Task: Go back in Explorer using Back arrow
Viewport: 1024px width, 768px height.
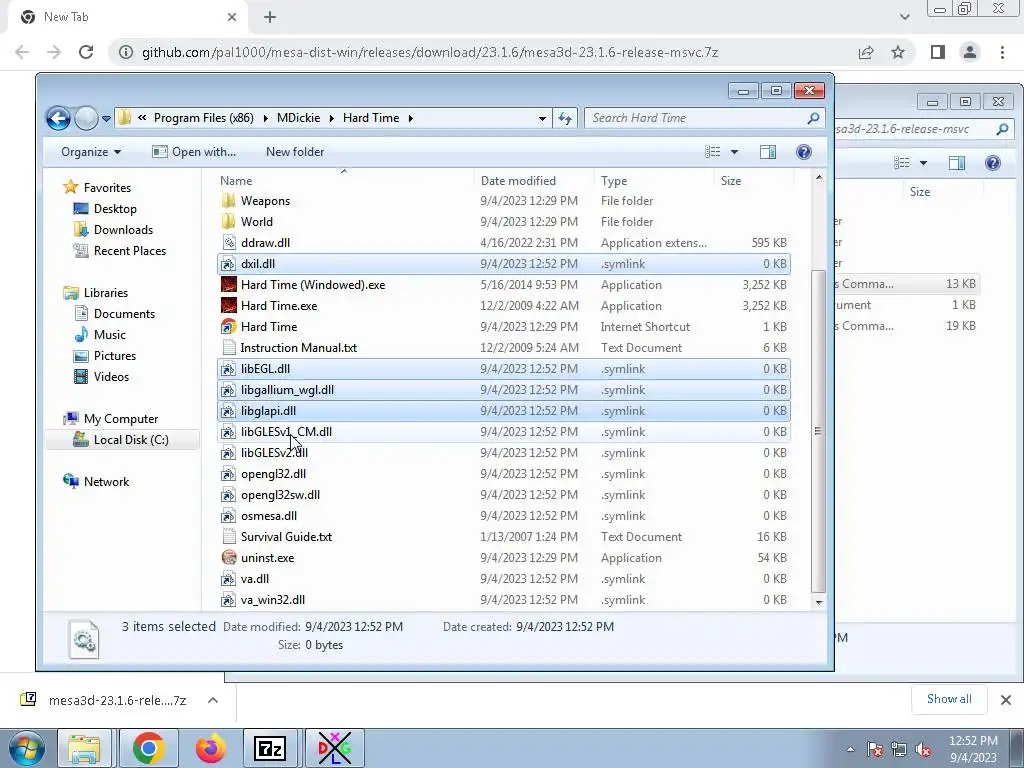Action: pos(58,118)
